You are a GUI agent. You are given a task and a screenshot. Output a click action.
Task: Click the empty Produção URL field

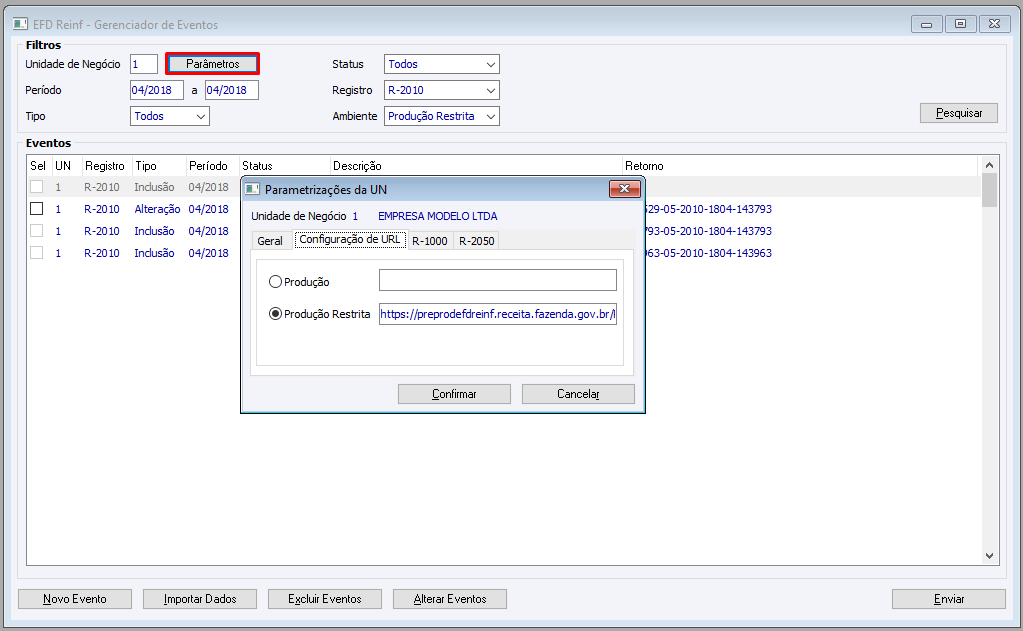[x=498, y=280]
